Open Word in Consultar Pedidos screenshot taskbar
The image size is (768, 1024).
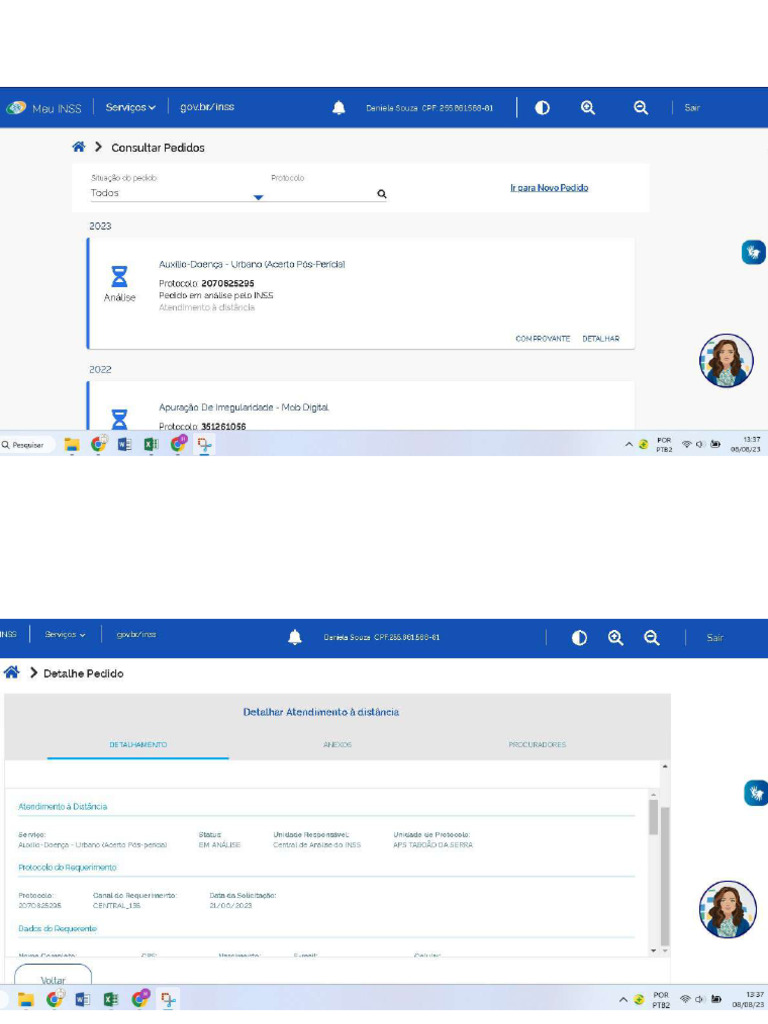[124, 445]
